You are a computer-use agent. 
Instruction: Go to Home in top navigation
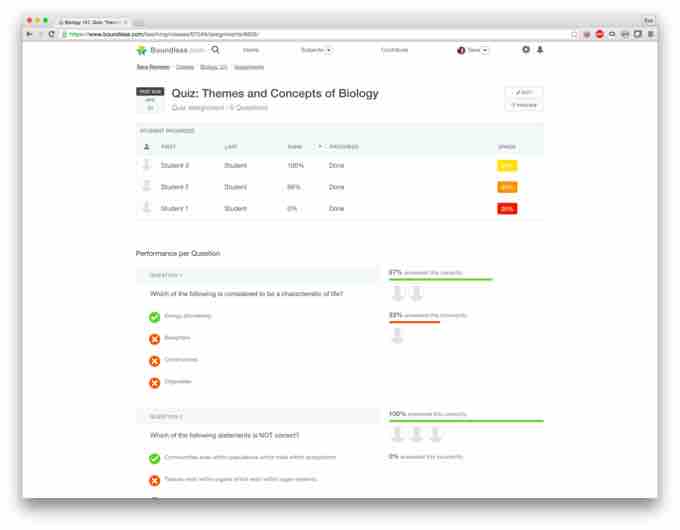click(250, 50)
